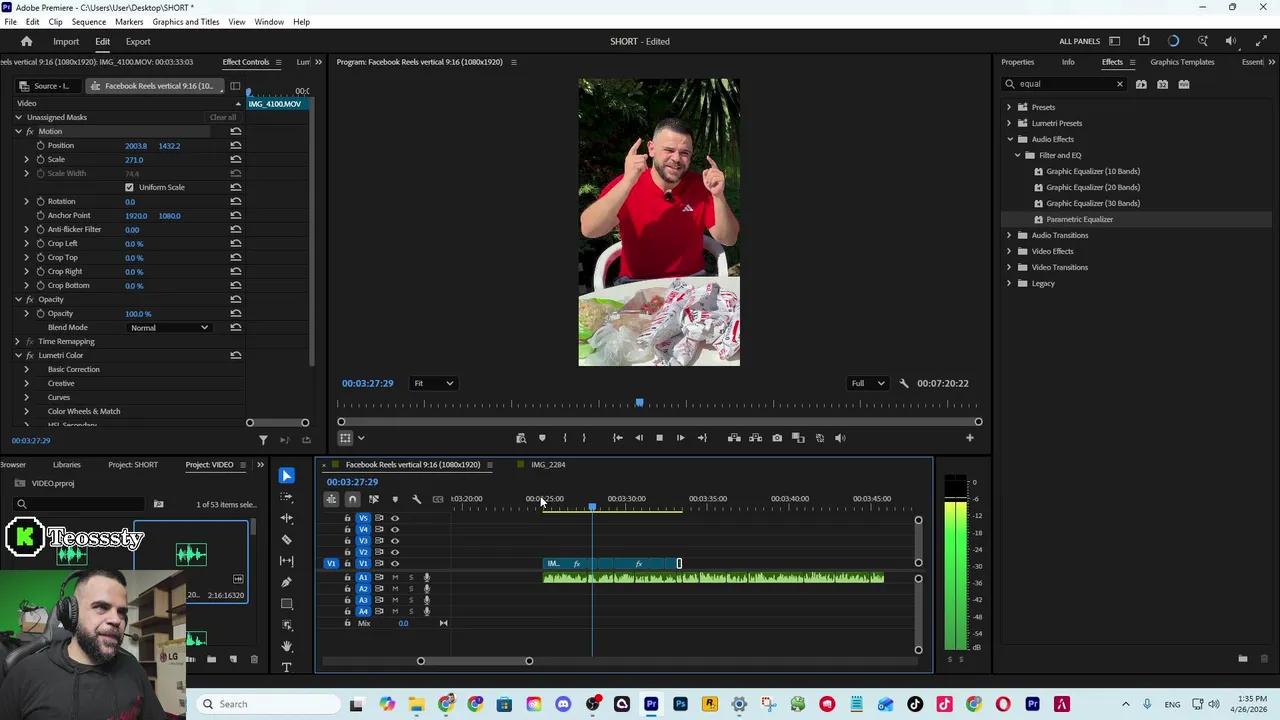The width and height of the screenshot is (1280, 720).
Task: Open Windows taskbar Search box
Action: point(267,704)
